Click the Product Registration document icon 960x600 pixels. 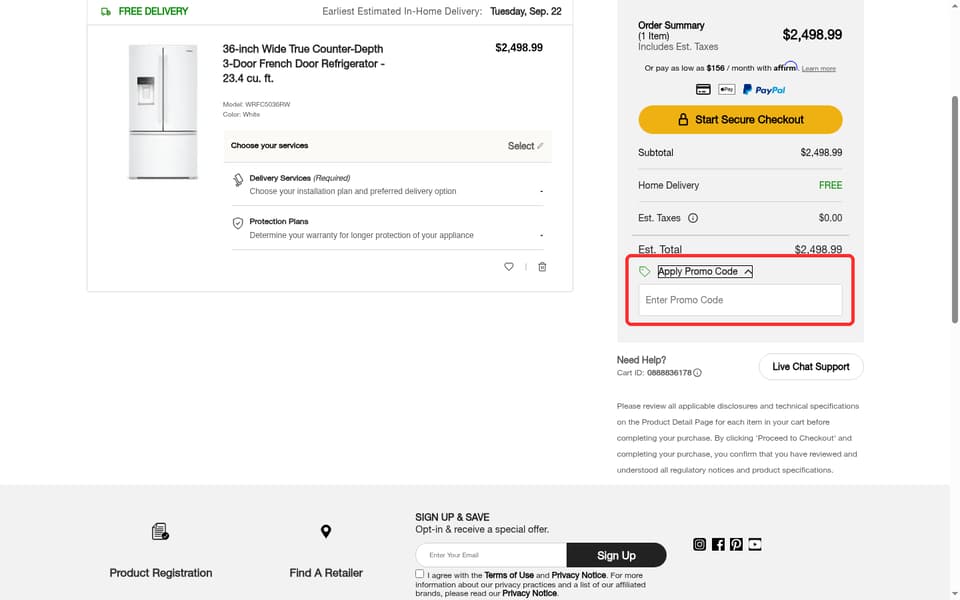pyautogui.click(x=160, y=531)
